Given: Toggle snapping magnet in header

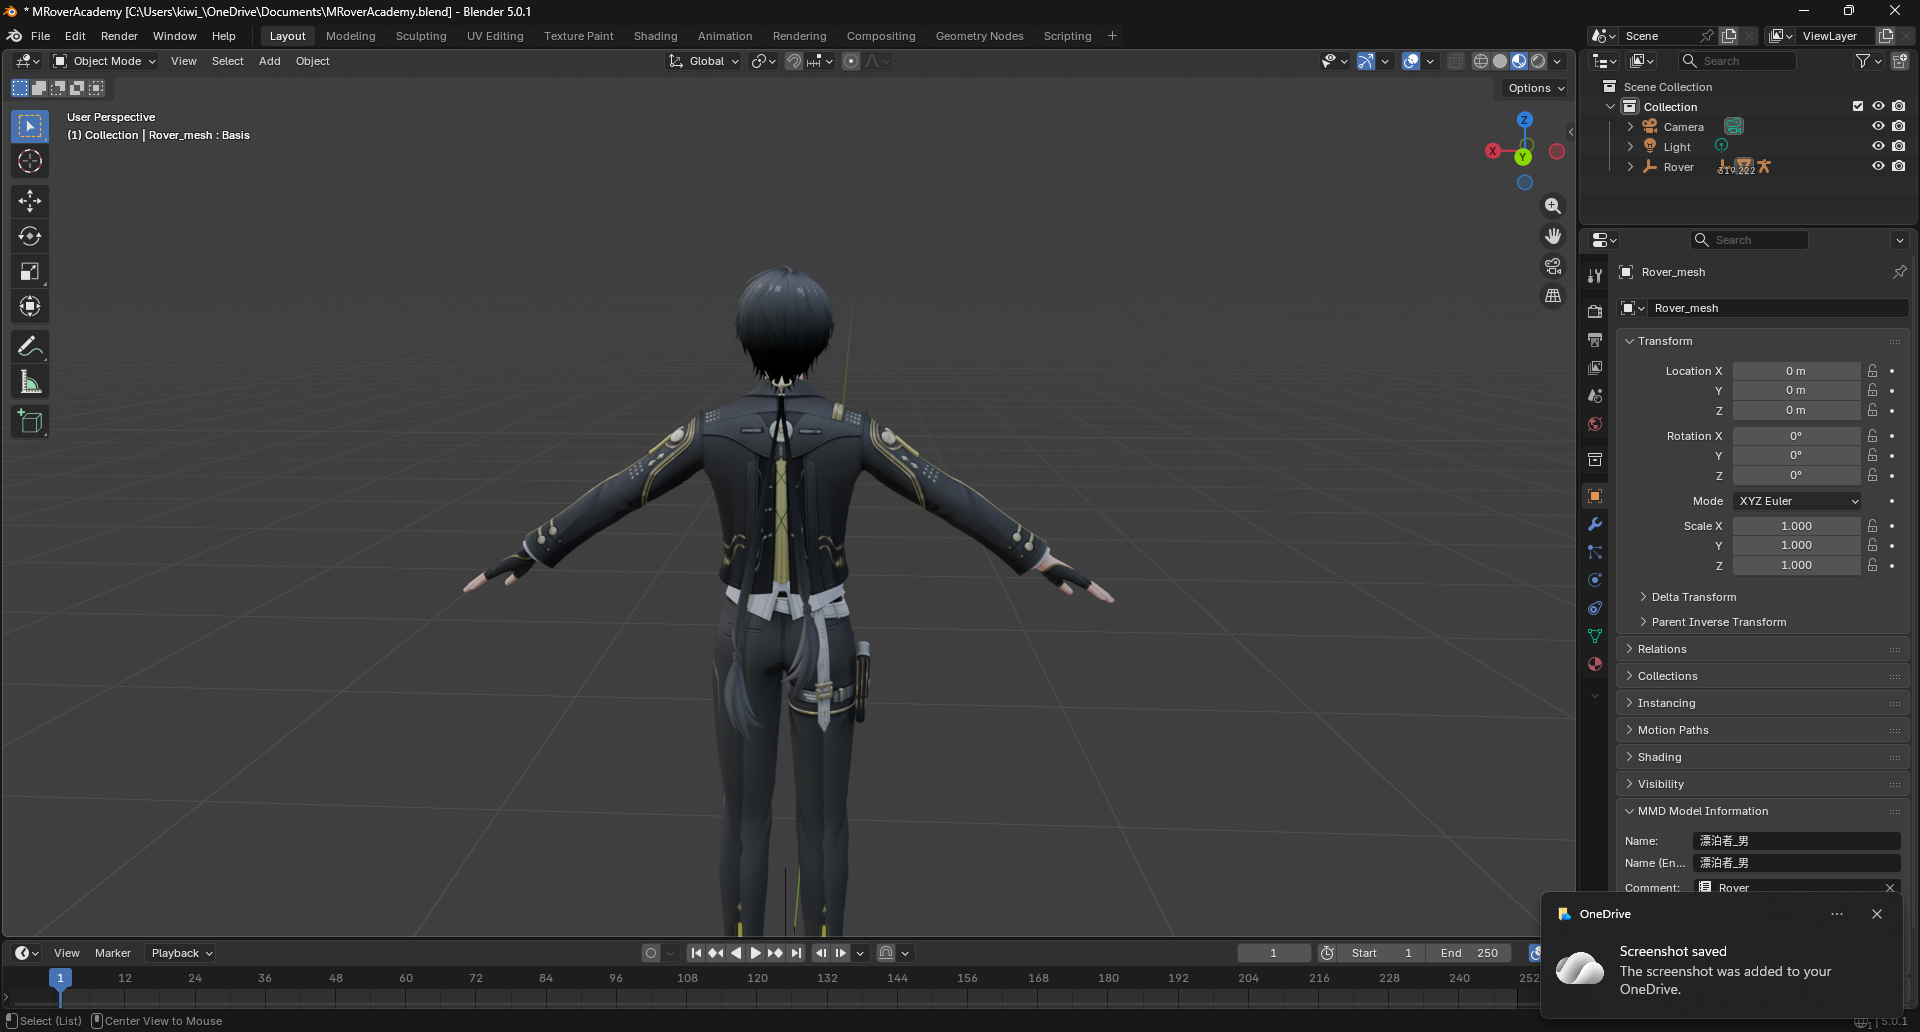Looking at the screenshot, I should (794, 61).
